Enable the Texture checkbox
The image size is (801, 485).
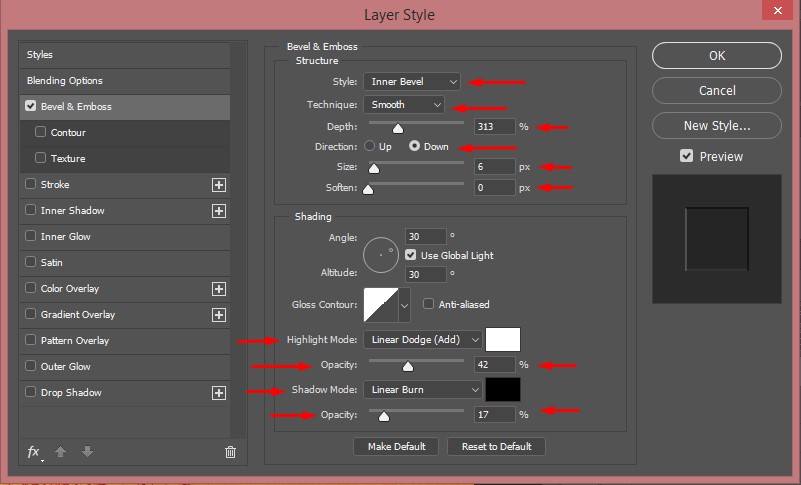[40, 158]
